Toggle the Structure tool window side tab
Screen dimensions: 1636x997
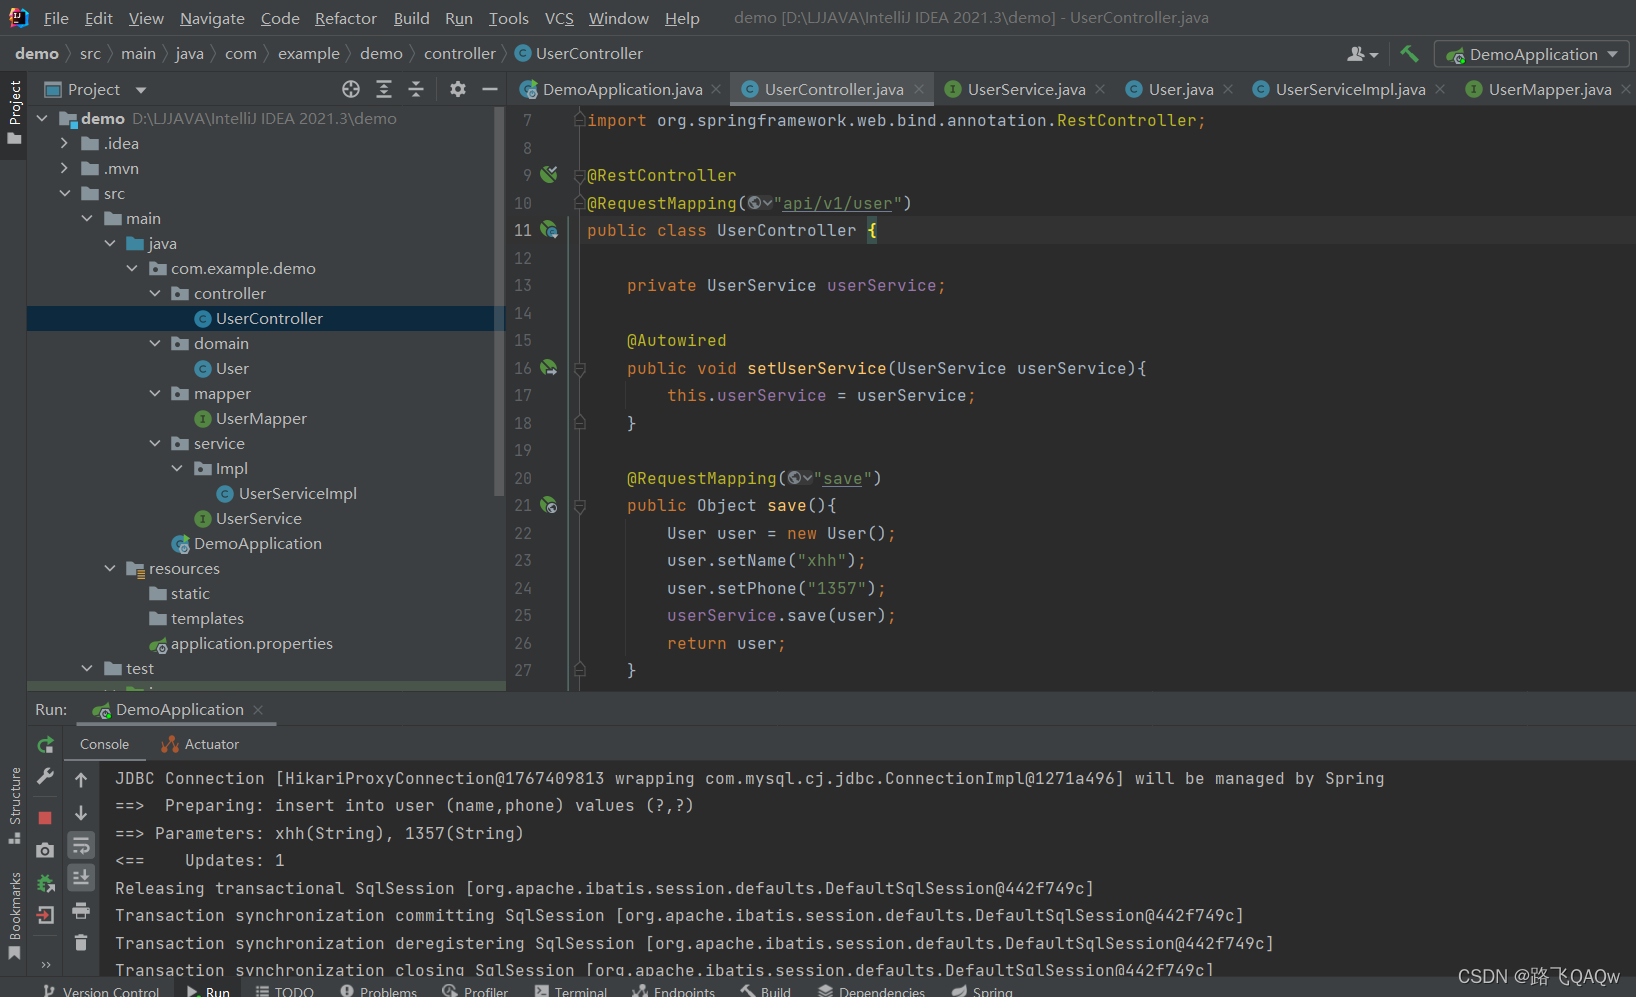14,806
